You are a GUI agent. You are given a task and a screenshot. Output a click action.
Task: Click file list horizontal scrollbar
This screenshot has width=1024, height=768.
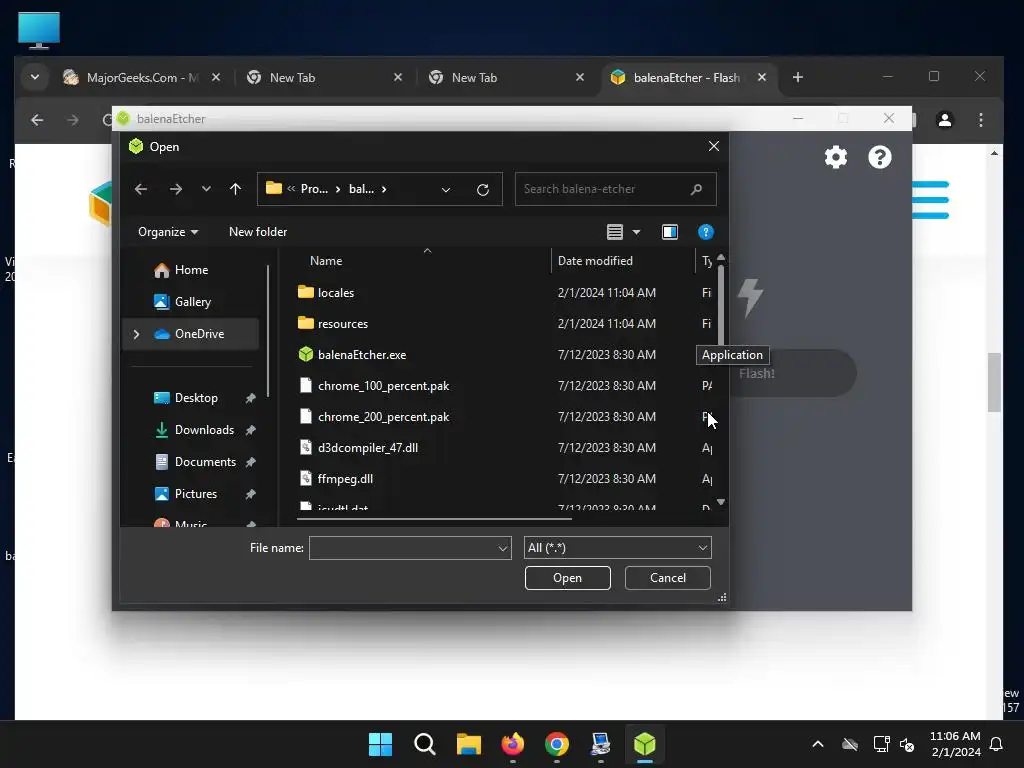point(434,519)
